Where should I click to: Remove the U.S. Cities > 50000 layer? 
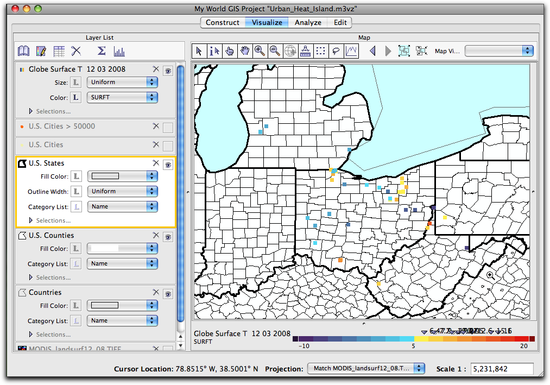156,126
